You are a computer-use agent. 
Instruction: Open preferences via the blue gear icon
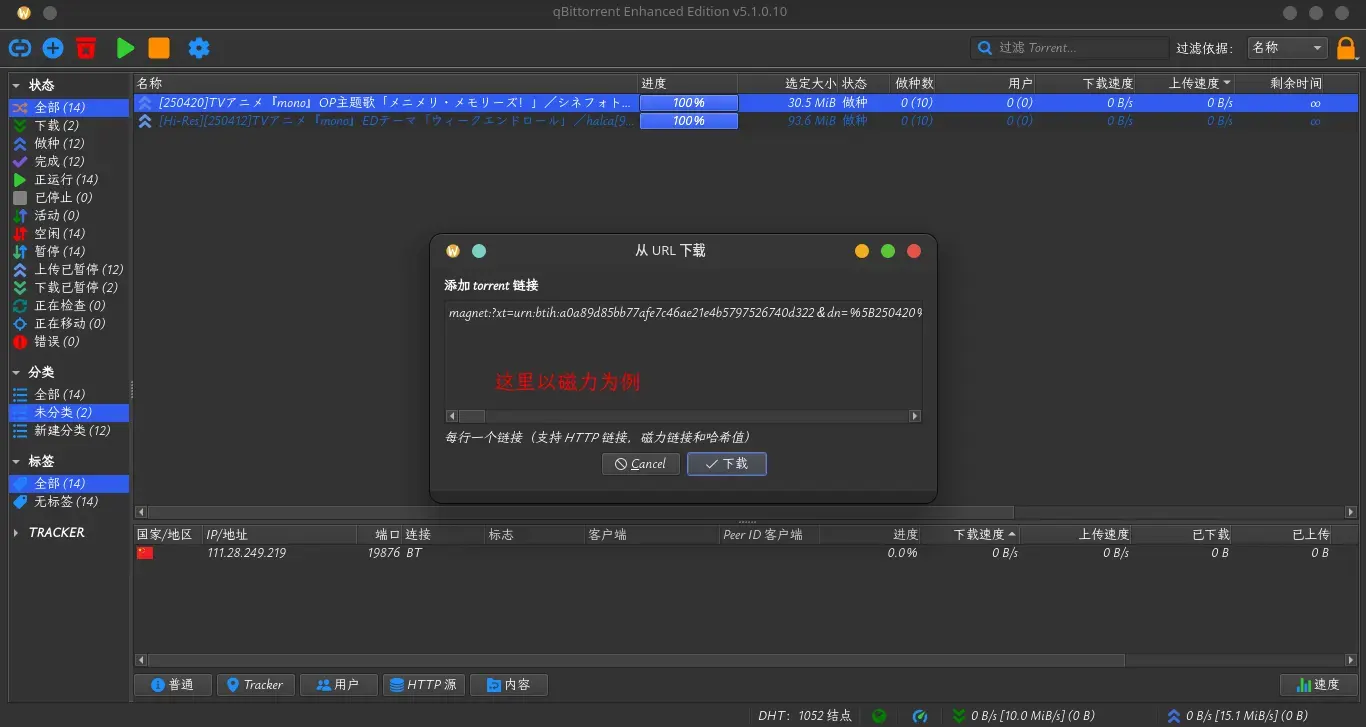[x=199, y=47]
